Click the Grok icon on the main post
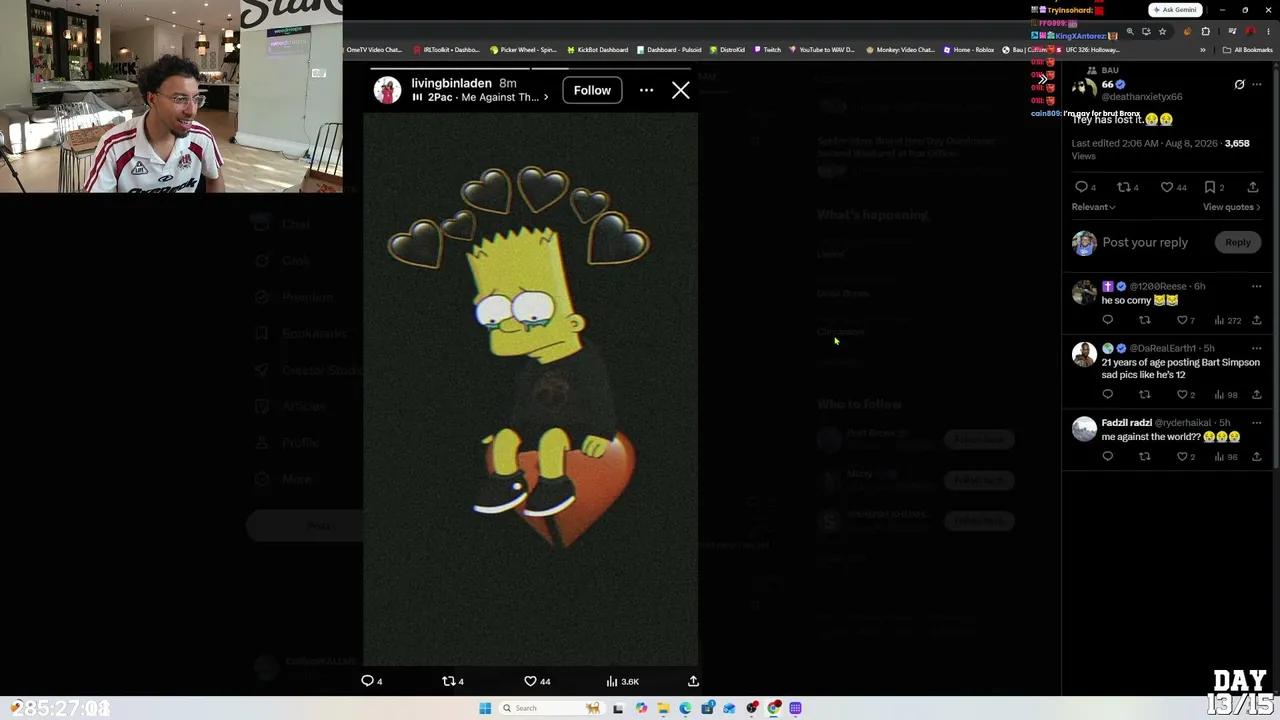Image resolution: width=1280 pixels, height=720 pixels. pos(1239,85)
